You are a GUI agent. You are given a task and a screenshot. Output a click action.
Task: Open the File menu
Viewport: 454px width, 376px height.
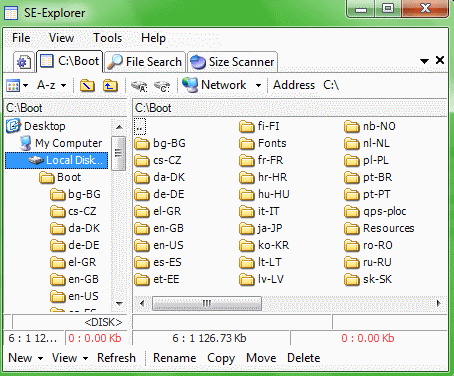coord(21,38)
